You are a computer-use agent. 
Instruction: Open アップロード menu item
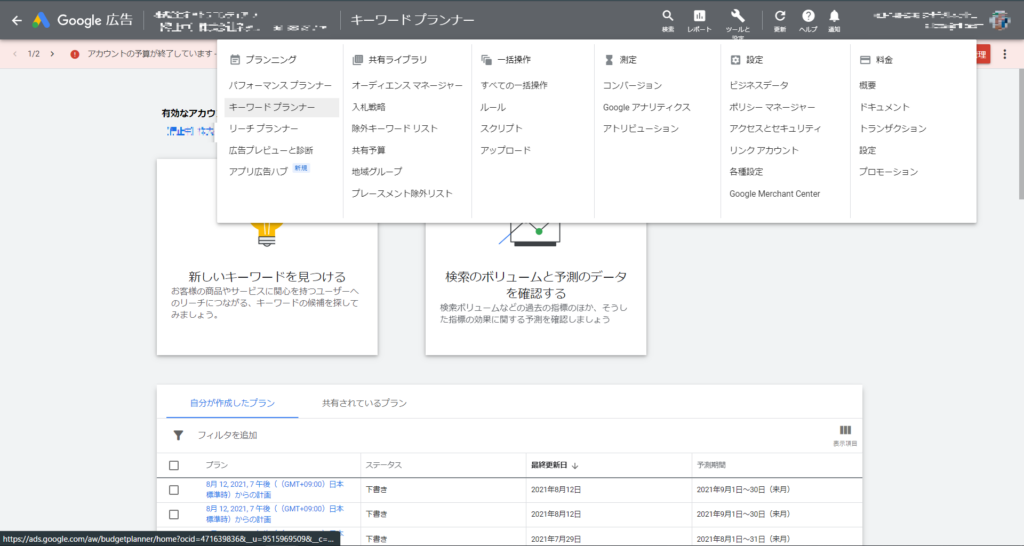tap(505, 150)
